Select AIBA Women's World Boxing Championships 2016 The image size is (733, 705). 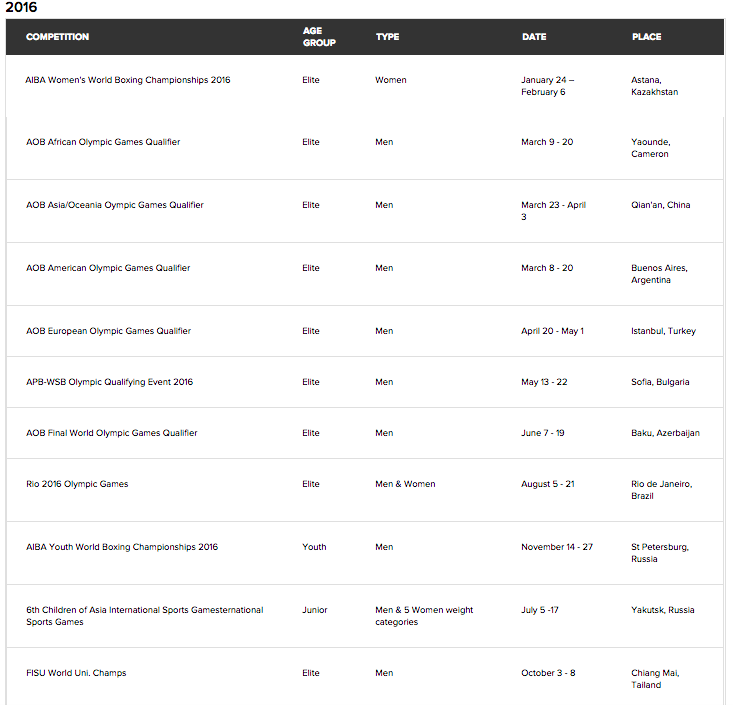pos(128,80)
